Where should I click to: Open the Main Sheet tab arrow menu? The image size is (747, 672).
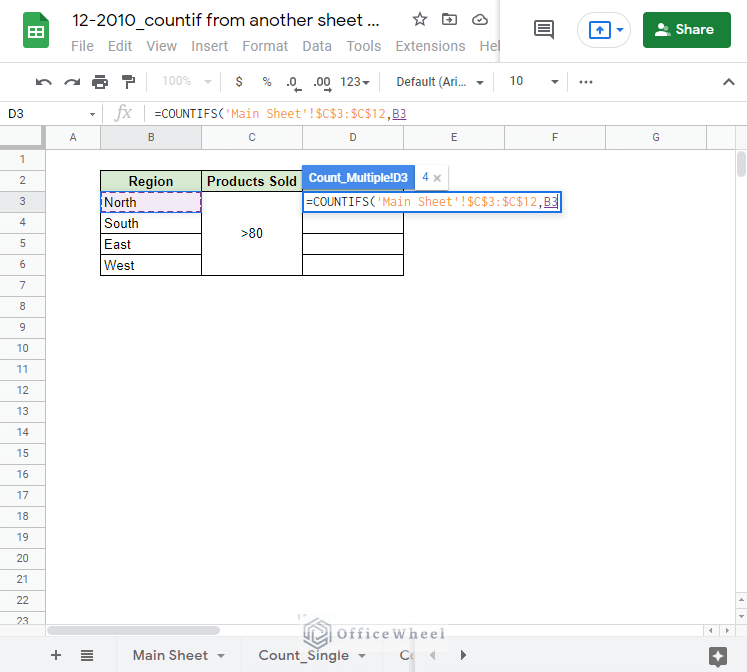point(221,657)
